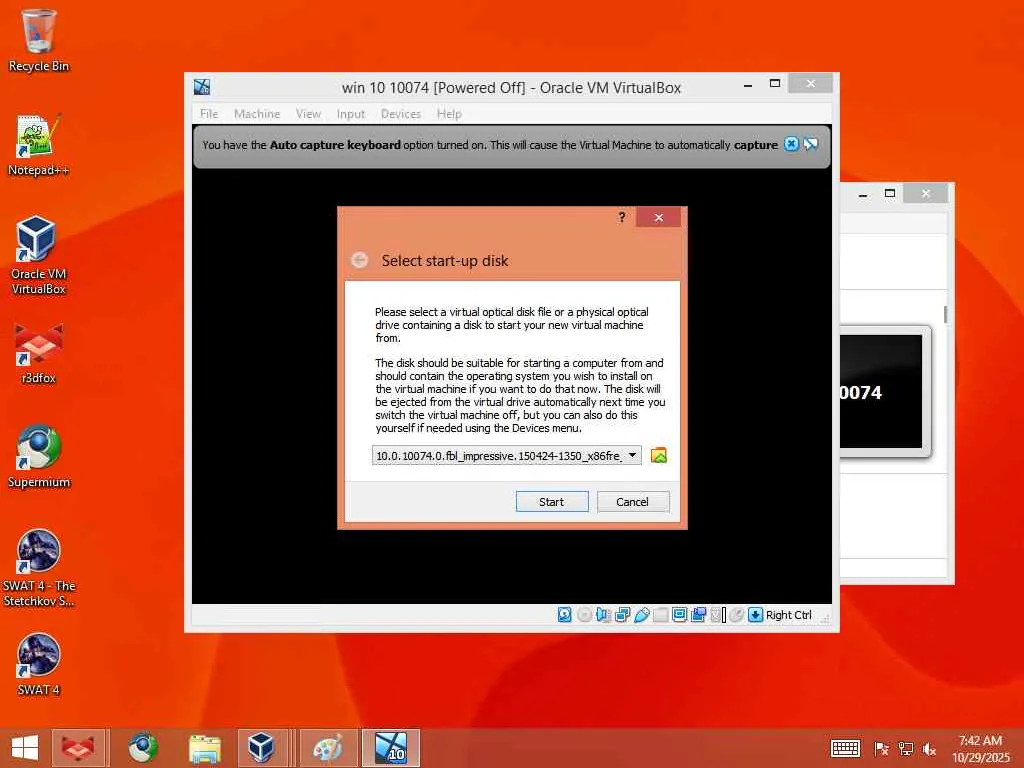This screenshot has width=1024, height=768.
Task: Click the CPU virtualization indicator in status bar
Action: coord(716,615)
